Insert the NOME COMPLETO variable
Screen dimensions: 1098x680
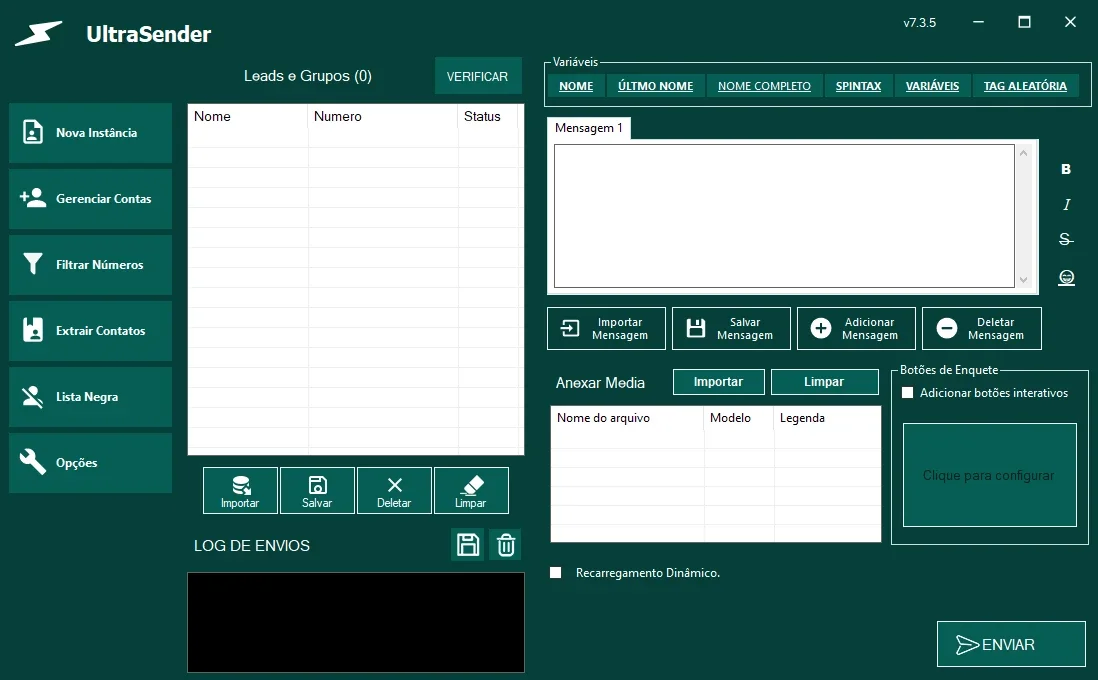click(x=764, y=86)
